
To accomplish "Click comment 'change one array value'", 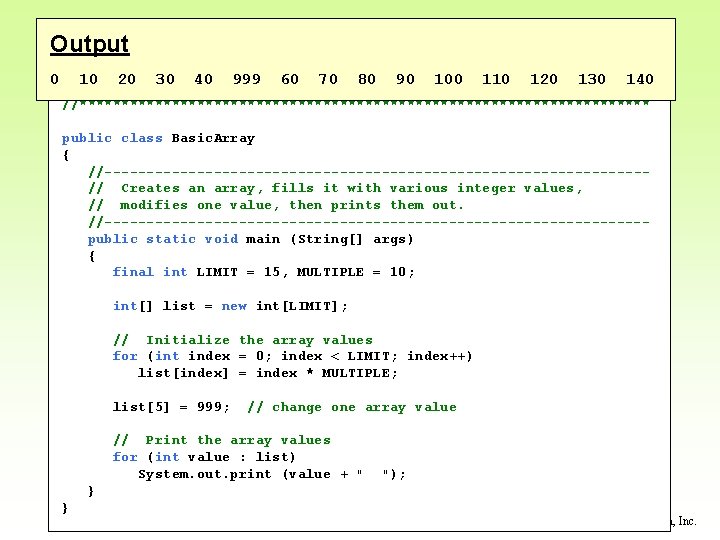I will tap(352, 407).
